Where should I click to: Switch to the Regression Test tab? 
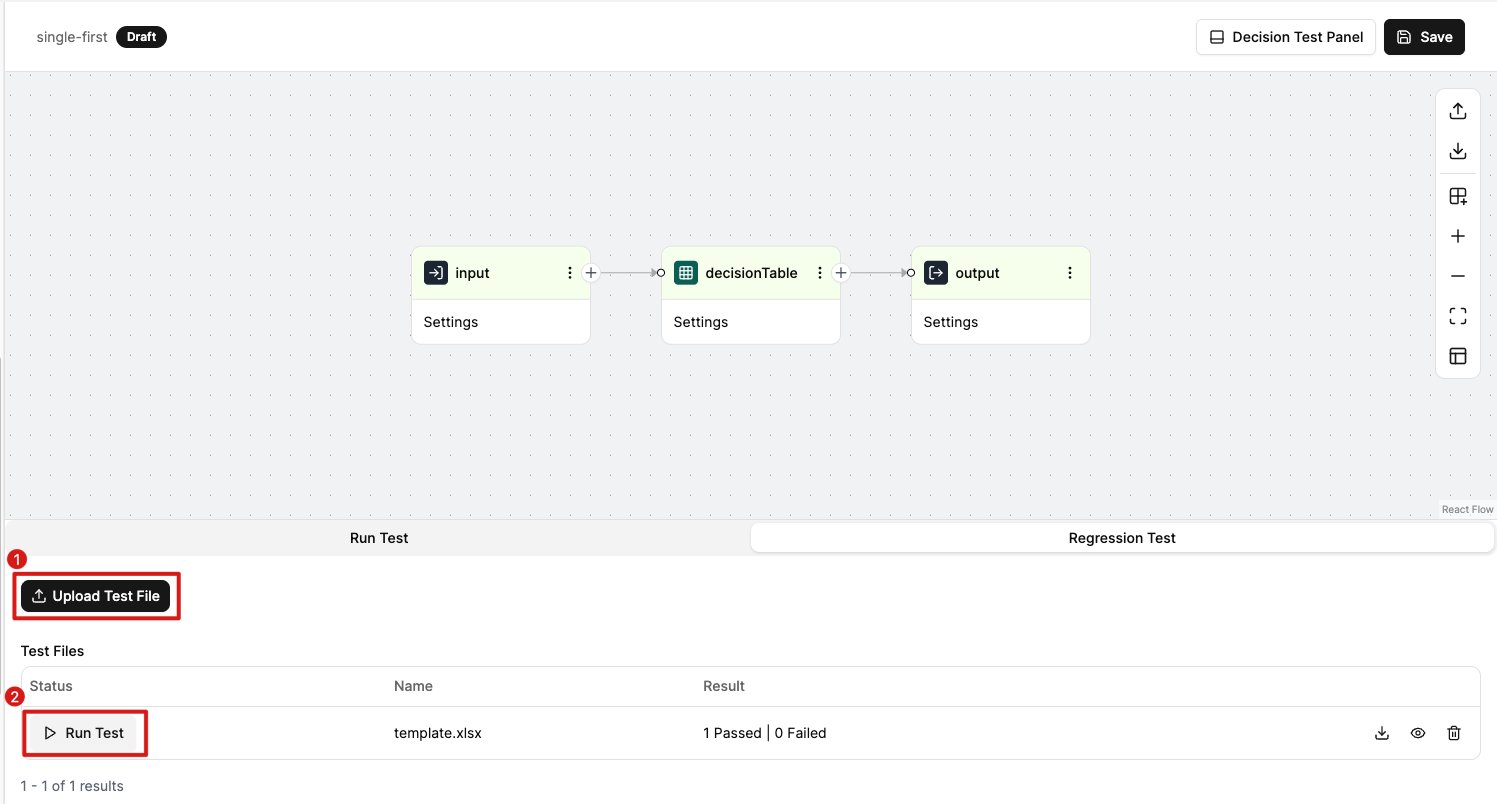coord(1122,538)
